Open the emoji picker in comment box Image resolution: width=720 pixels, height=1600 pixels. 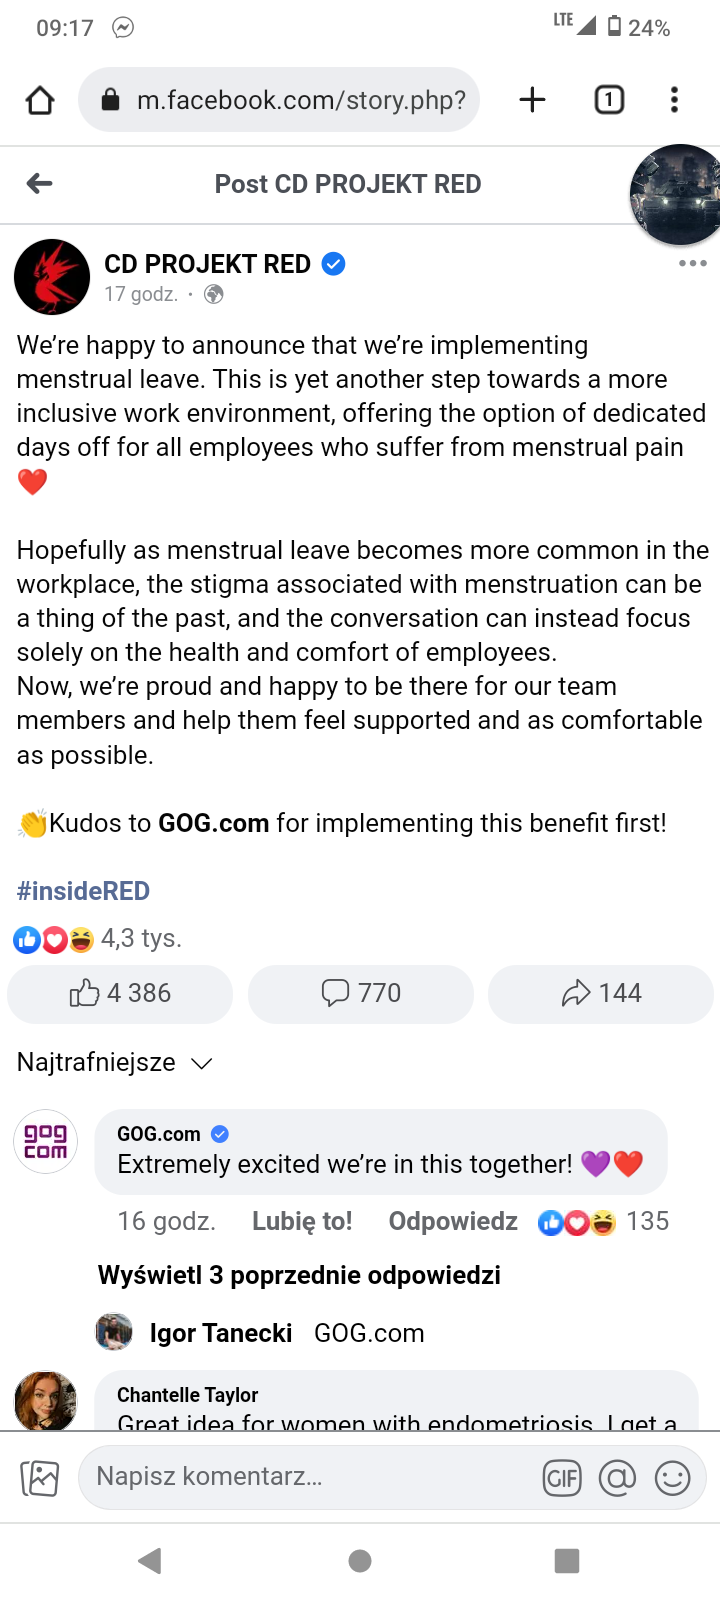click(672, 1477)
